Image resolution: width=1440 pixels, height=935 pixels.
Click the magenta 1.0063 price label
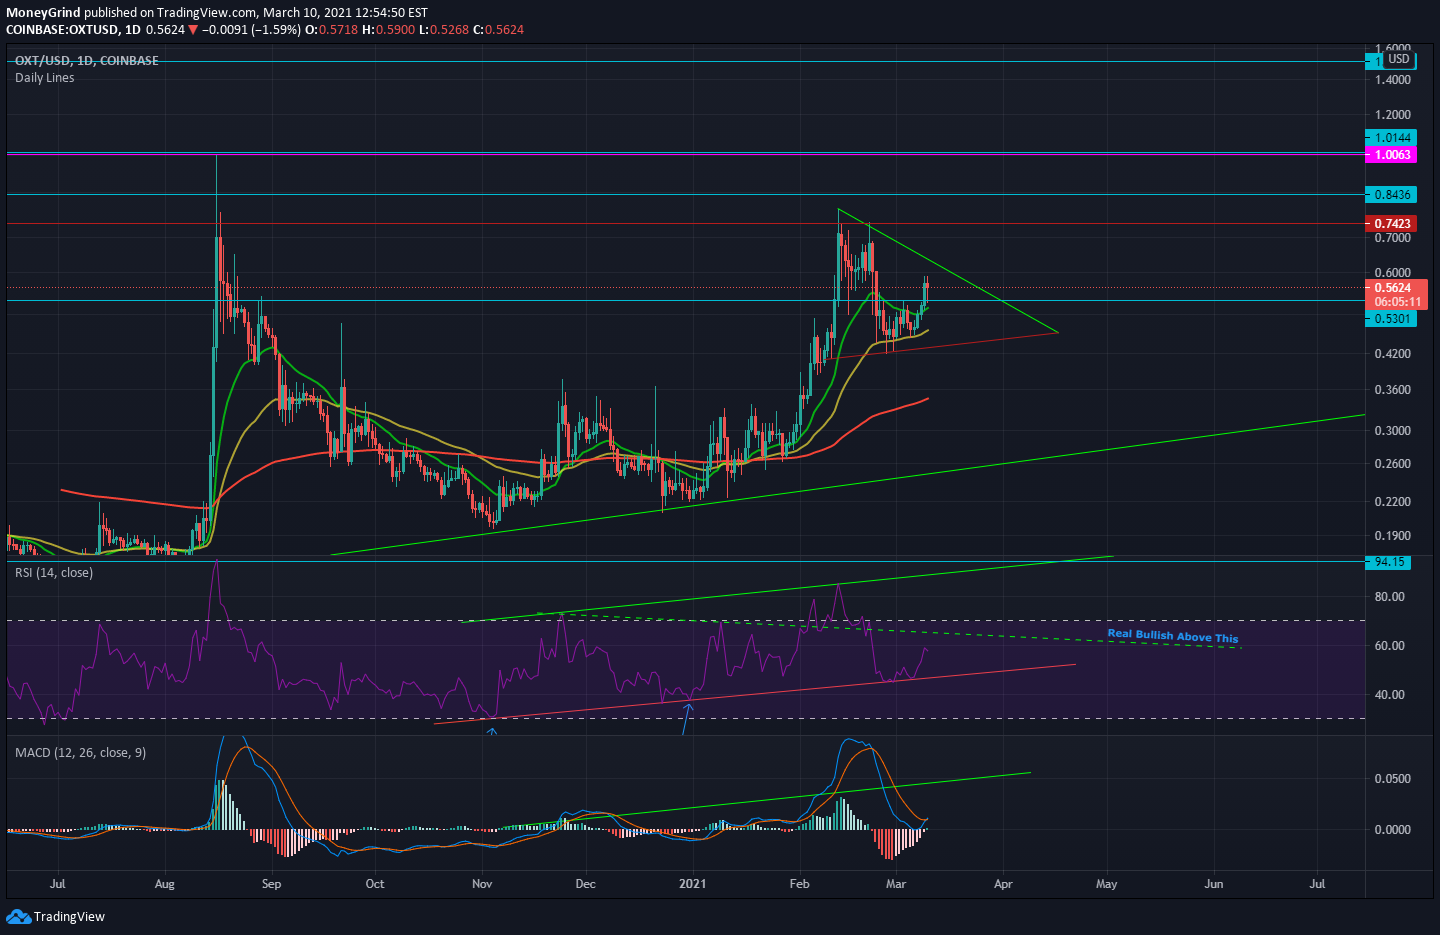click(1391, 155)
